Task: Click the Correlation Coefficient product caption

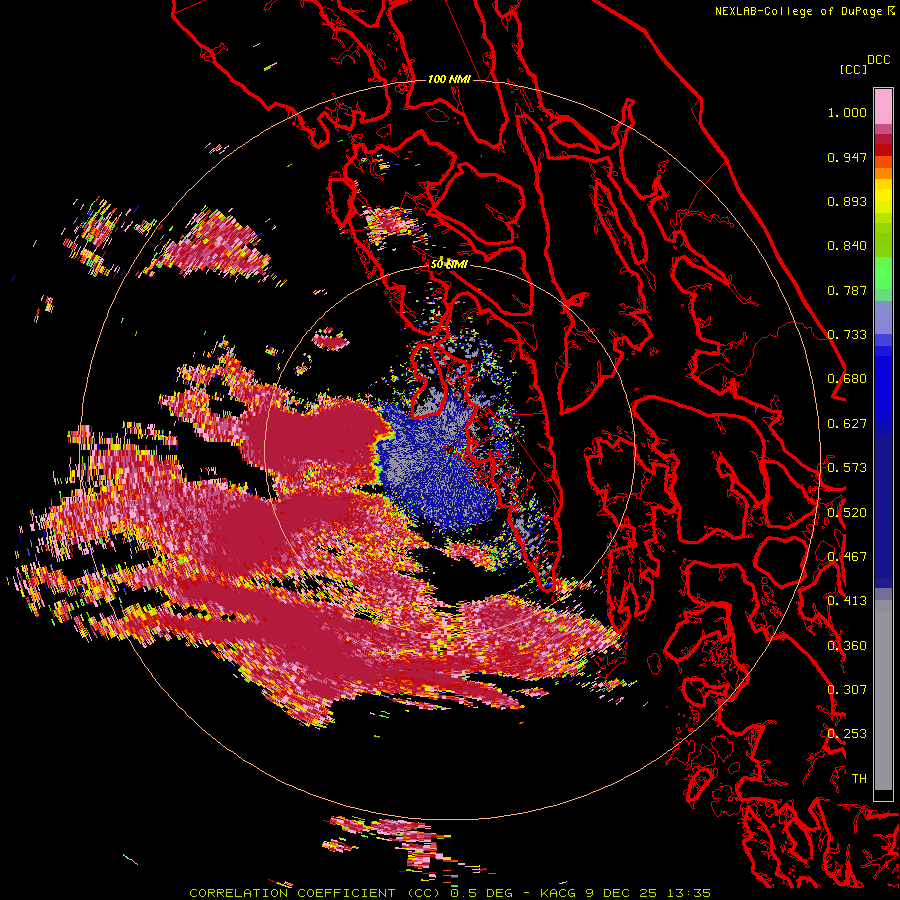Action: [315, 893]
